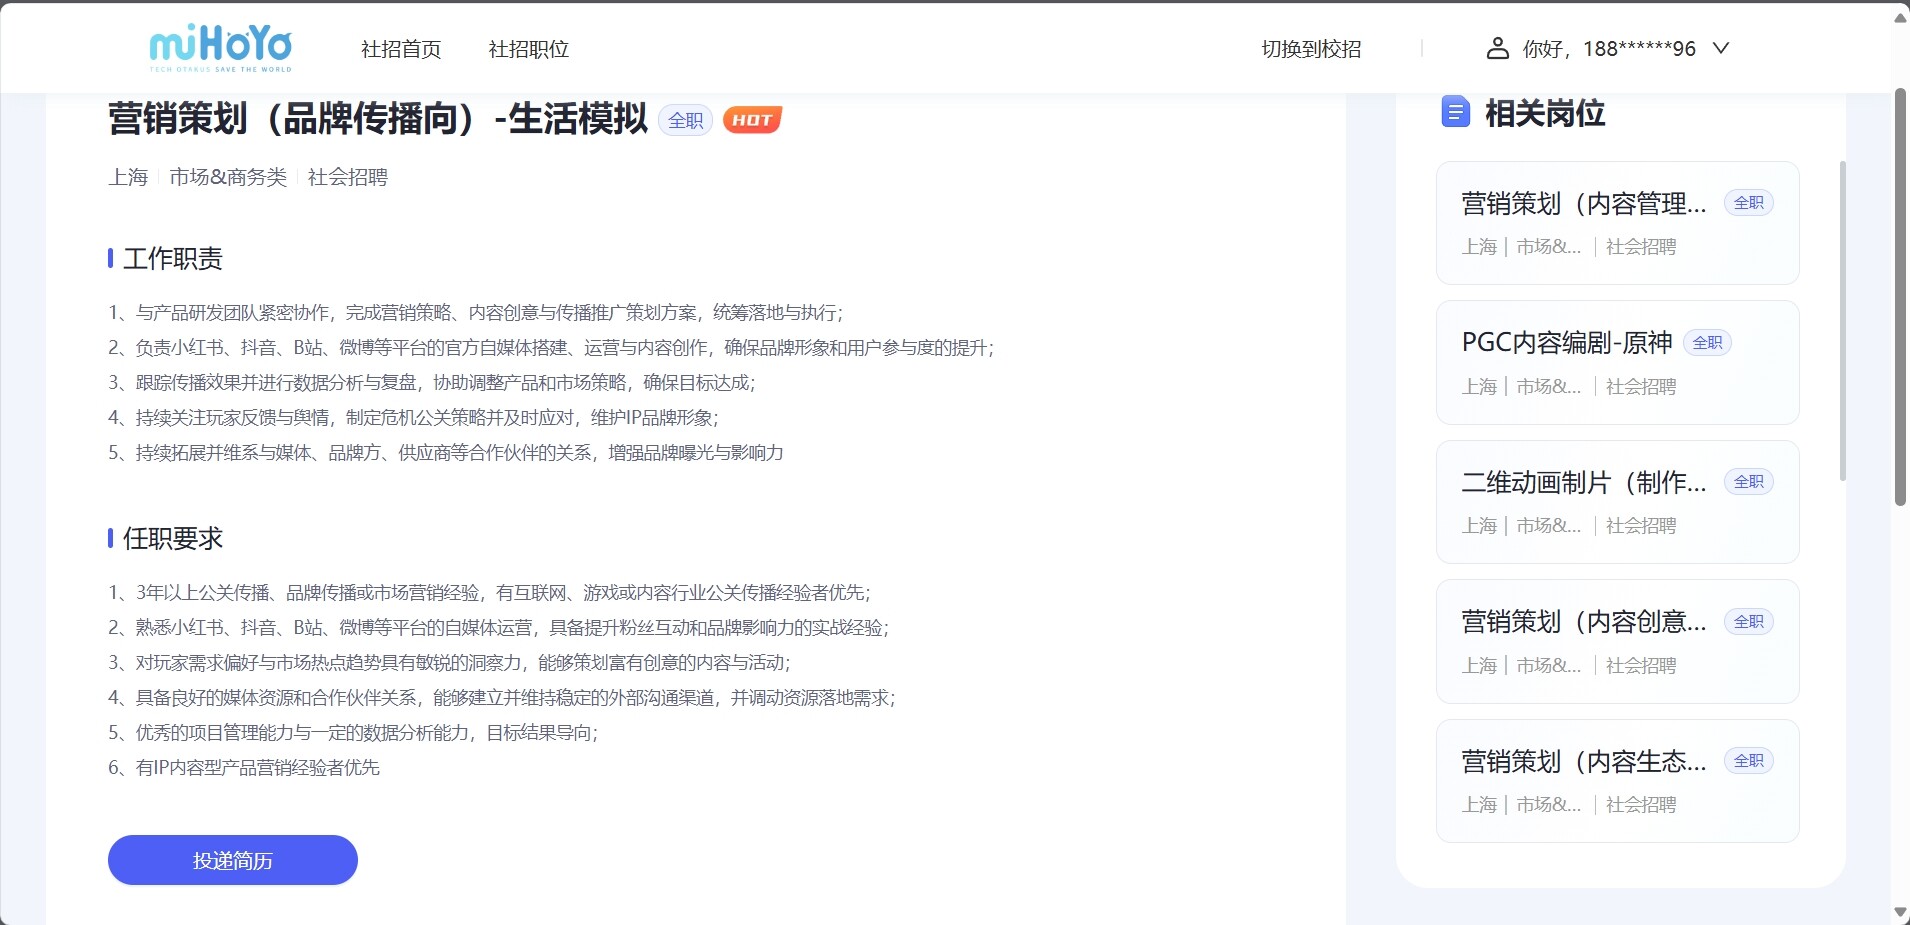This screenshot has width=1910, height=925.
Task: Click the HOT badge beside job title
Action: [752, 120]
